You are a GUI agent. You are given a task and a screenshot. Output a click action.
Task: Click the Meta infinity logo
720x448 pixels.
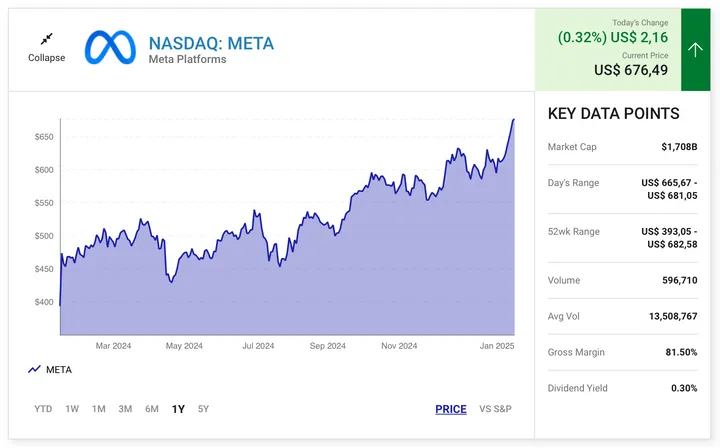[109, 48]
